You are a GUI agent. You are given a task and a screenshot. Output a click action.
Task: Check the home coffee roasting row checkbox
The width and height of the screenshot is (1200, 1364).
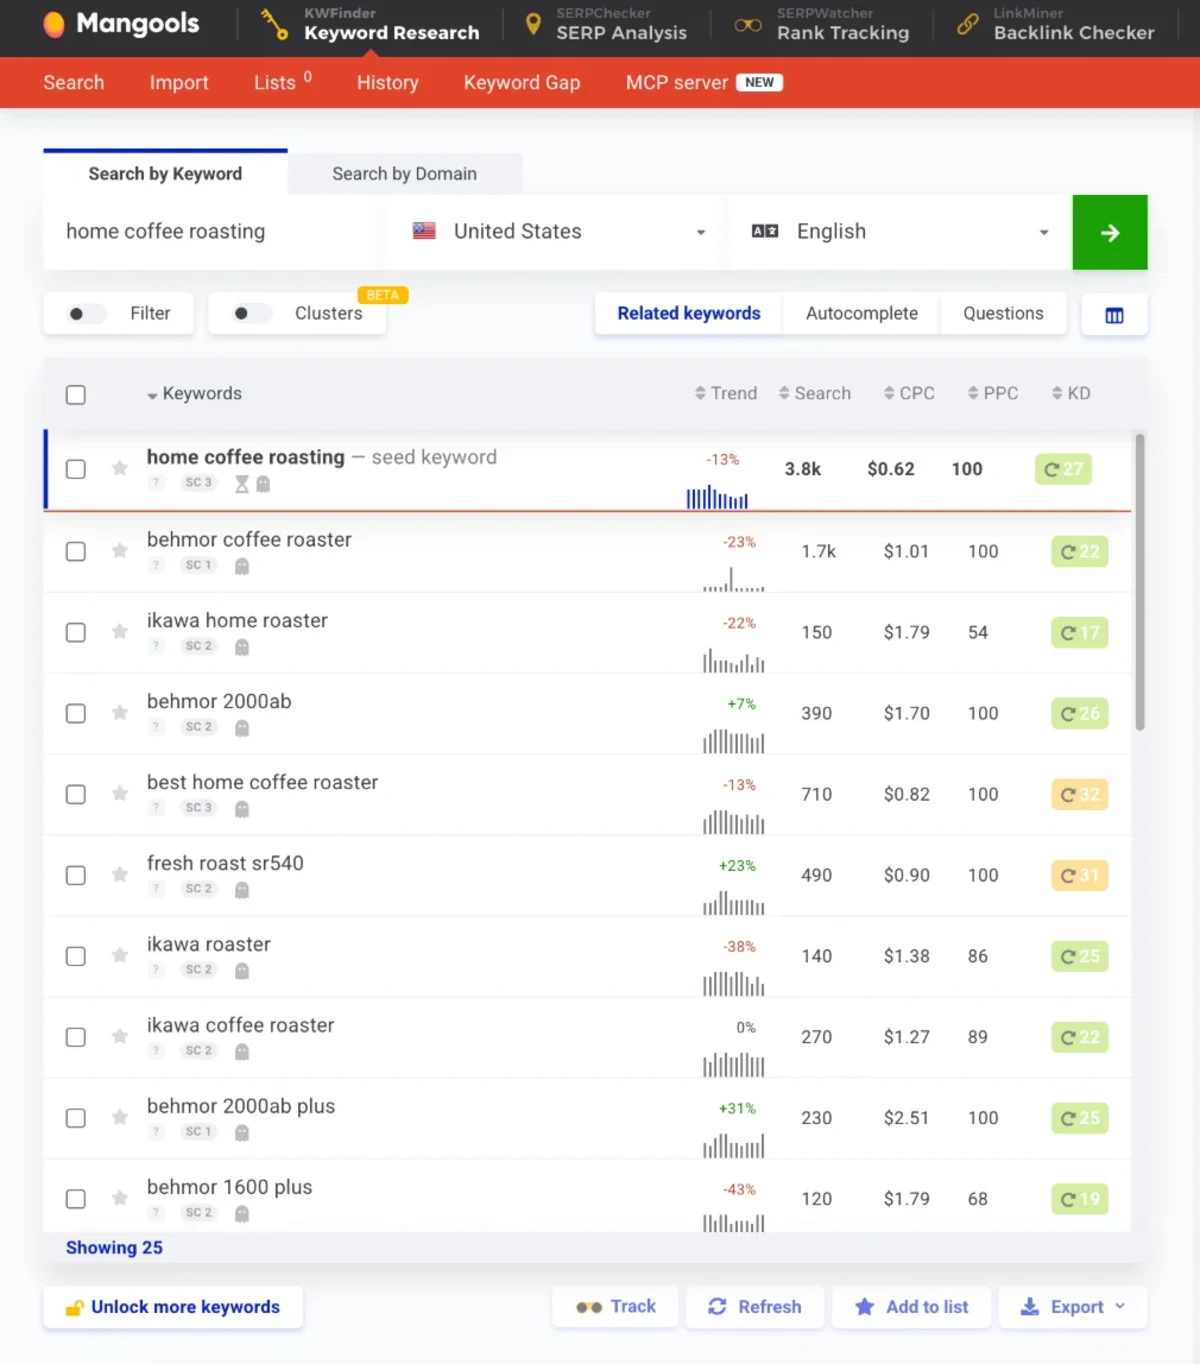point(75,468)
